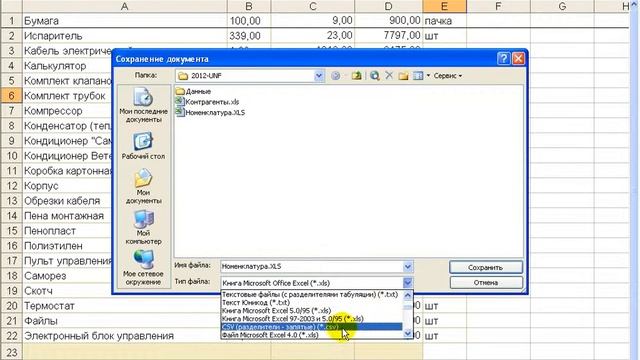Select the Контрагенты.xls file
640x360 pixels.
(x=207, y=102)
